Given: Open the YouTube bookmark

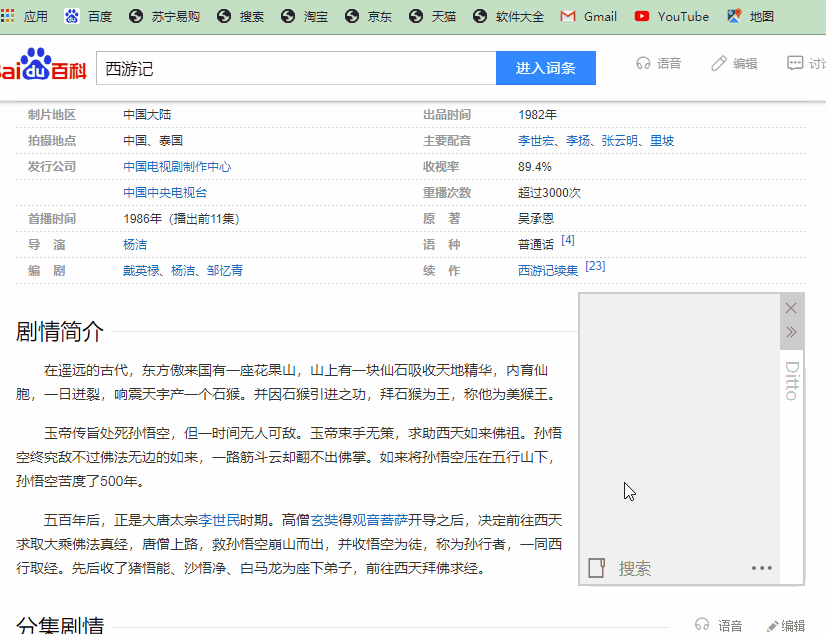Looking at the screenshot, I should coord(671,16).
